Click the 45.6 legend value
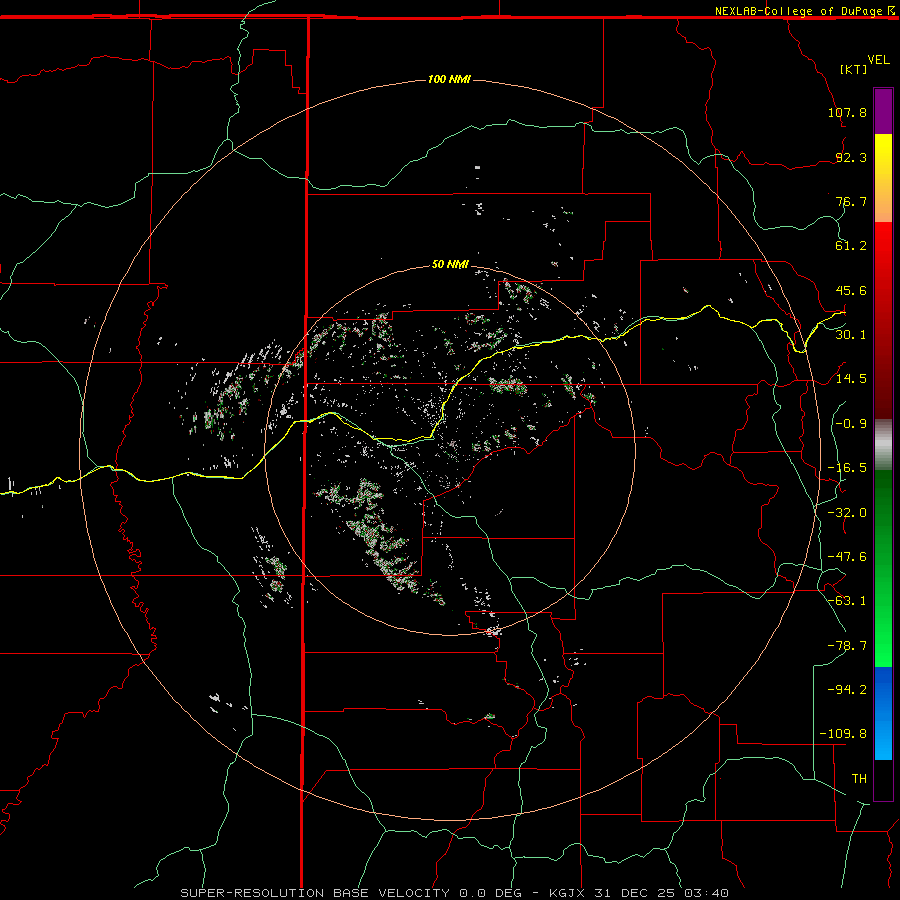The width and height of the screenshot is (900, 900). coord(851,290)
